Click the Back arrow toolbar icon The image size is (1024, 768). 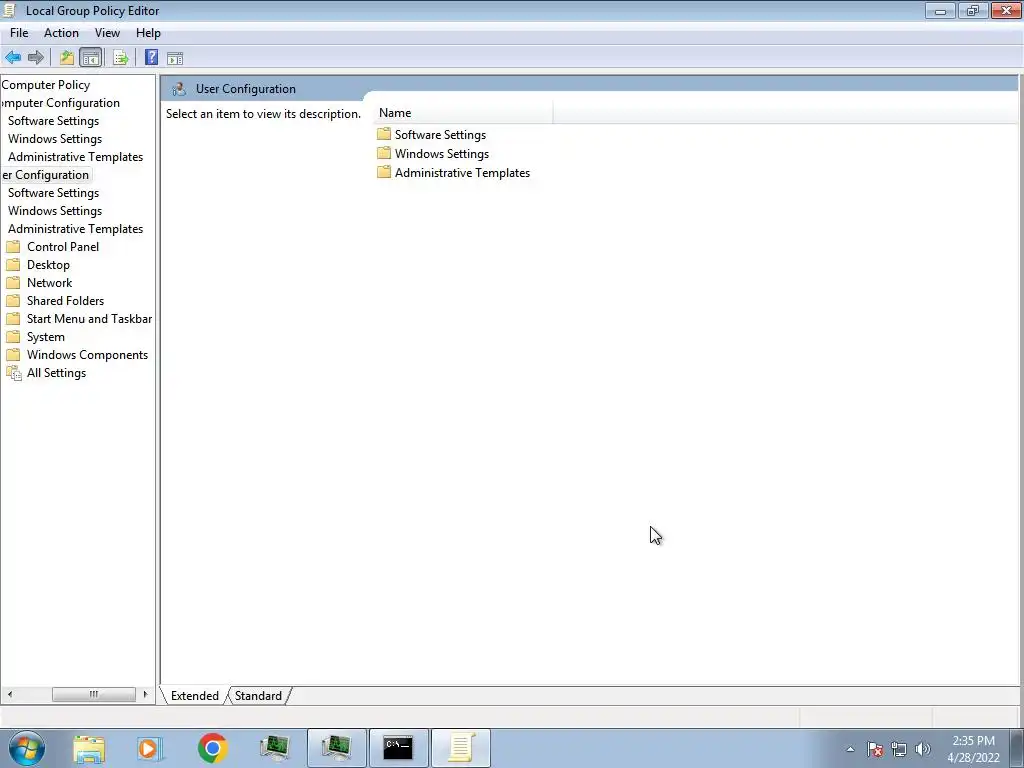point(13,57)
